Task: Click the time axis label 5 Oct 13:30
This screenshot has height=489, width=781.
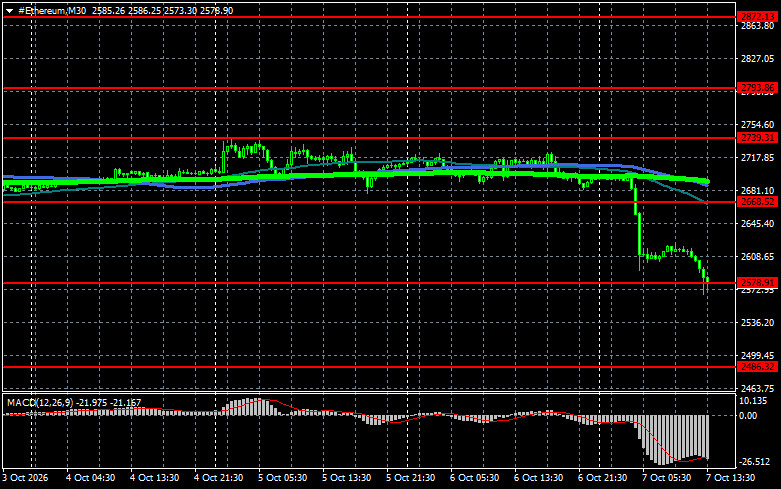Action: pyautogui.click(x=347, y=478)
